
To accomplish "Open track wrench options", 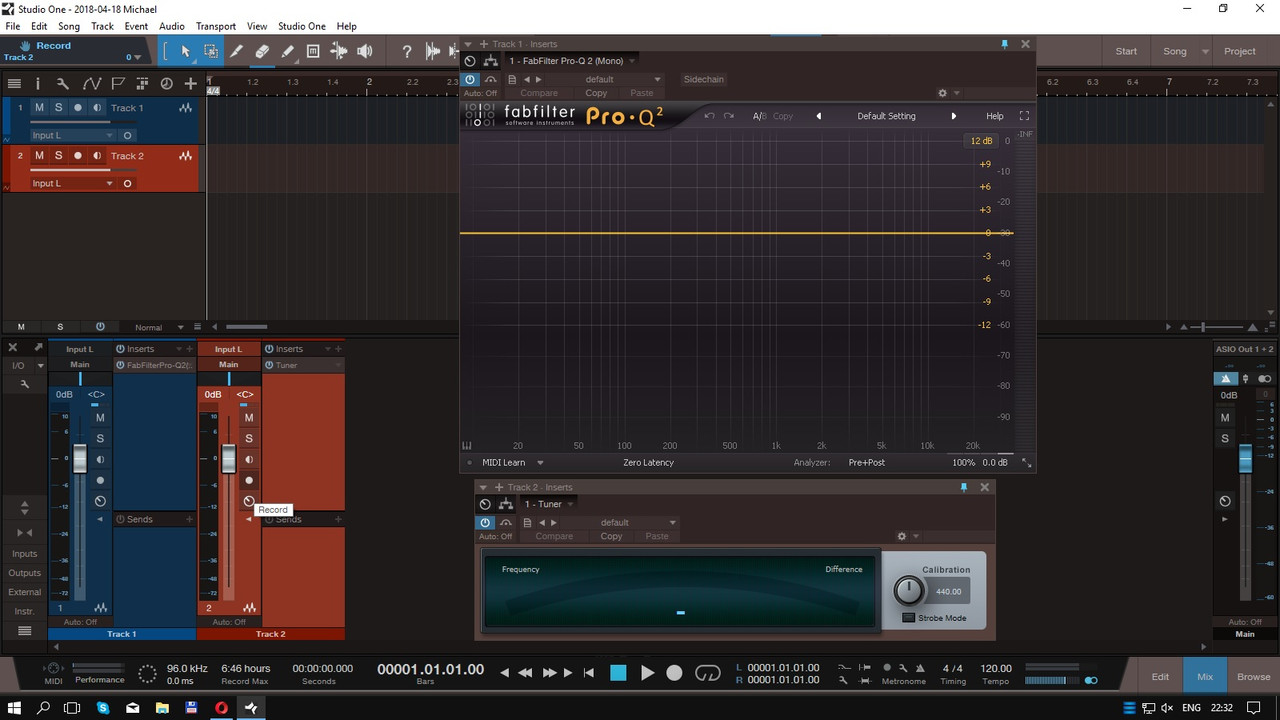I will (x=63, y=84).
